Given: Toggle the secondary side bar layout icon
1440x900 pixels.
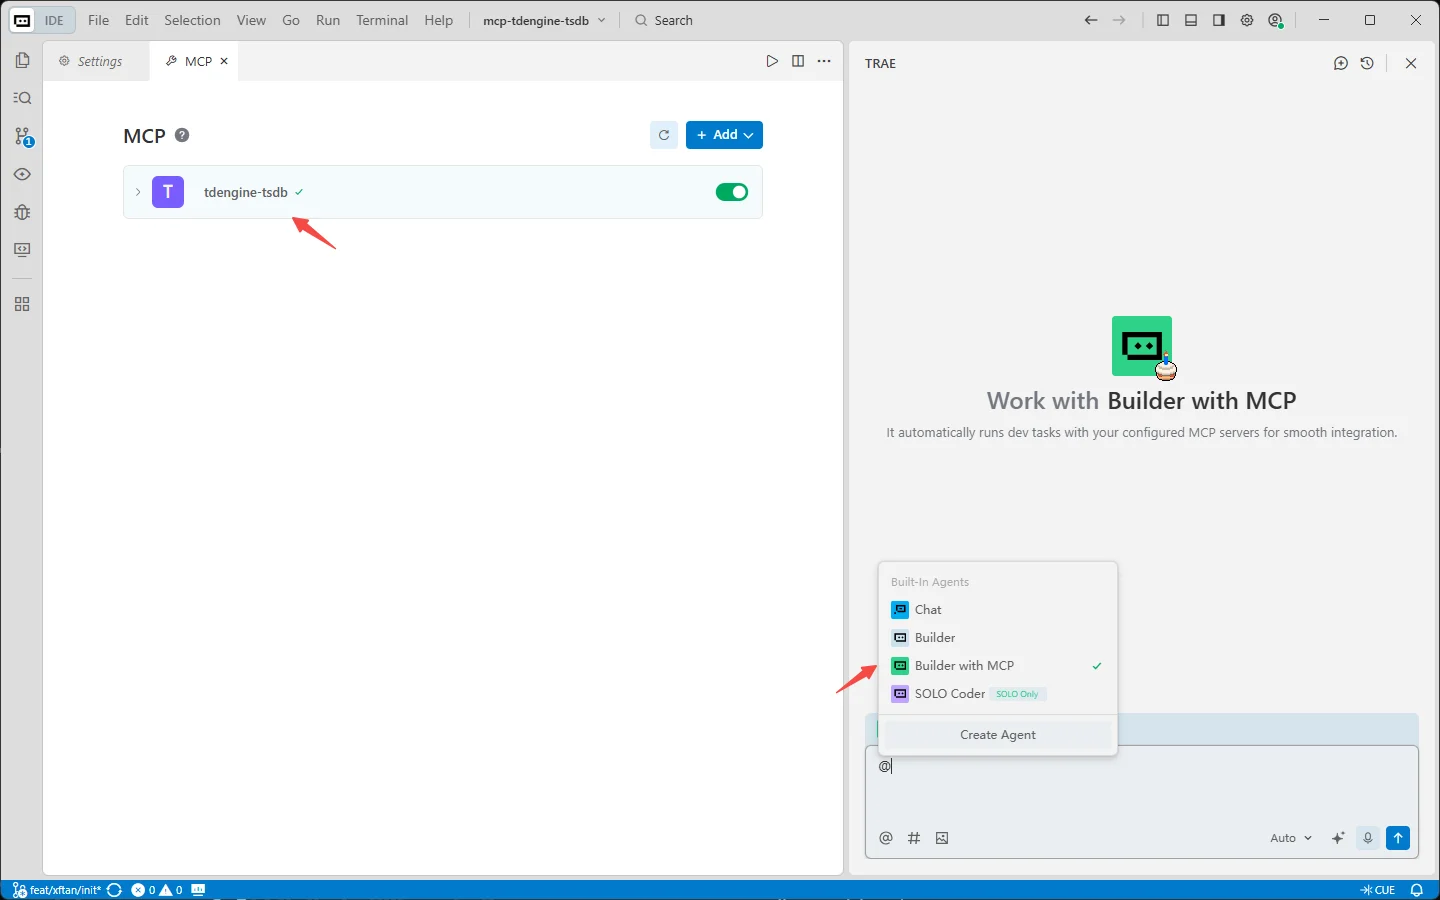Looking at the screenshot, I should coord(1218,20).
